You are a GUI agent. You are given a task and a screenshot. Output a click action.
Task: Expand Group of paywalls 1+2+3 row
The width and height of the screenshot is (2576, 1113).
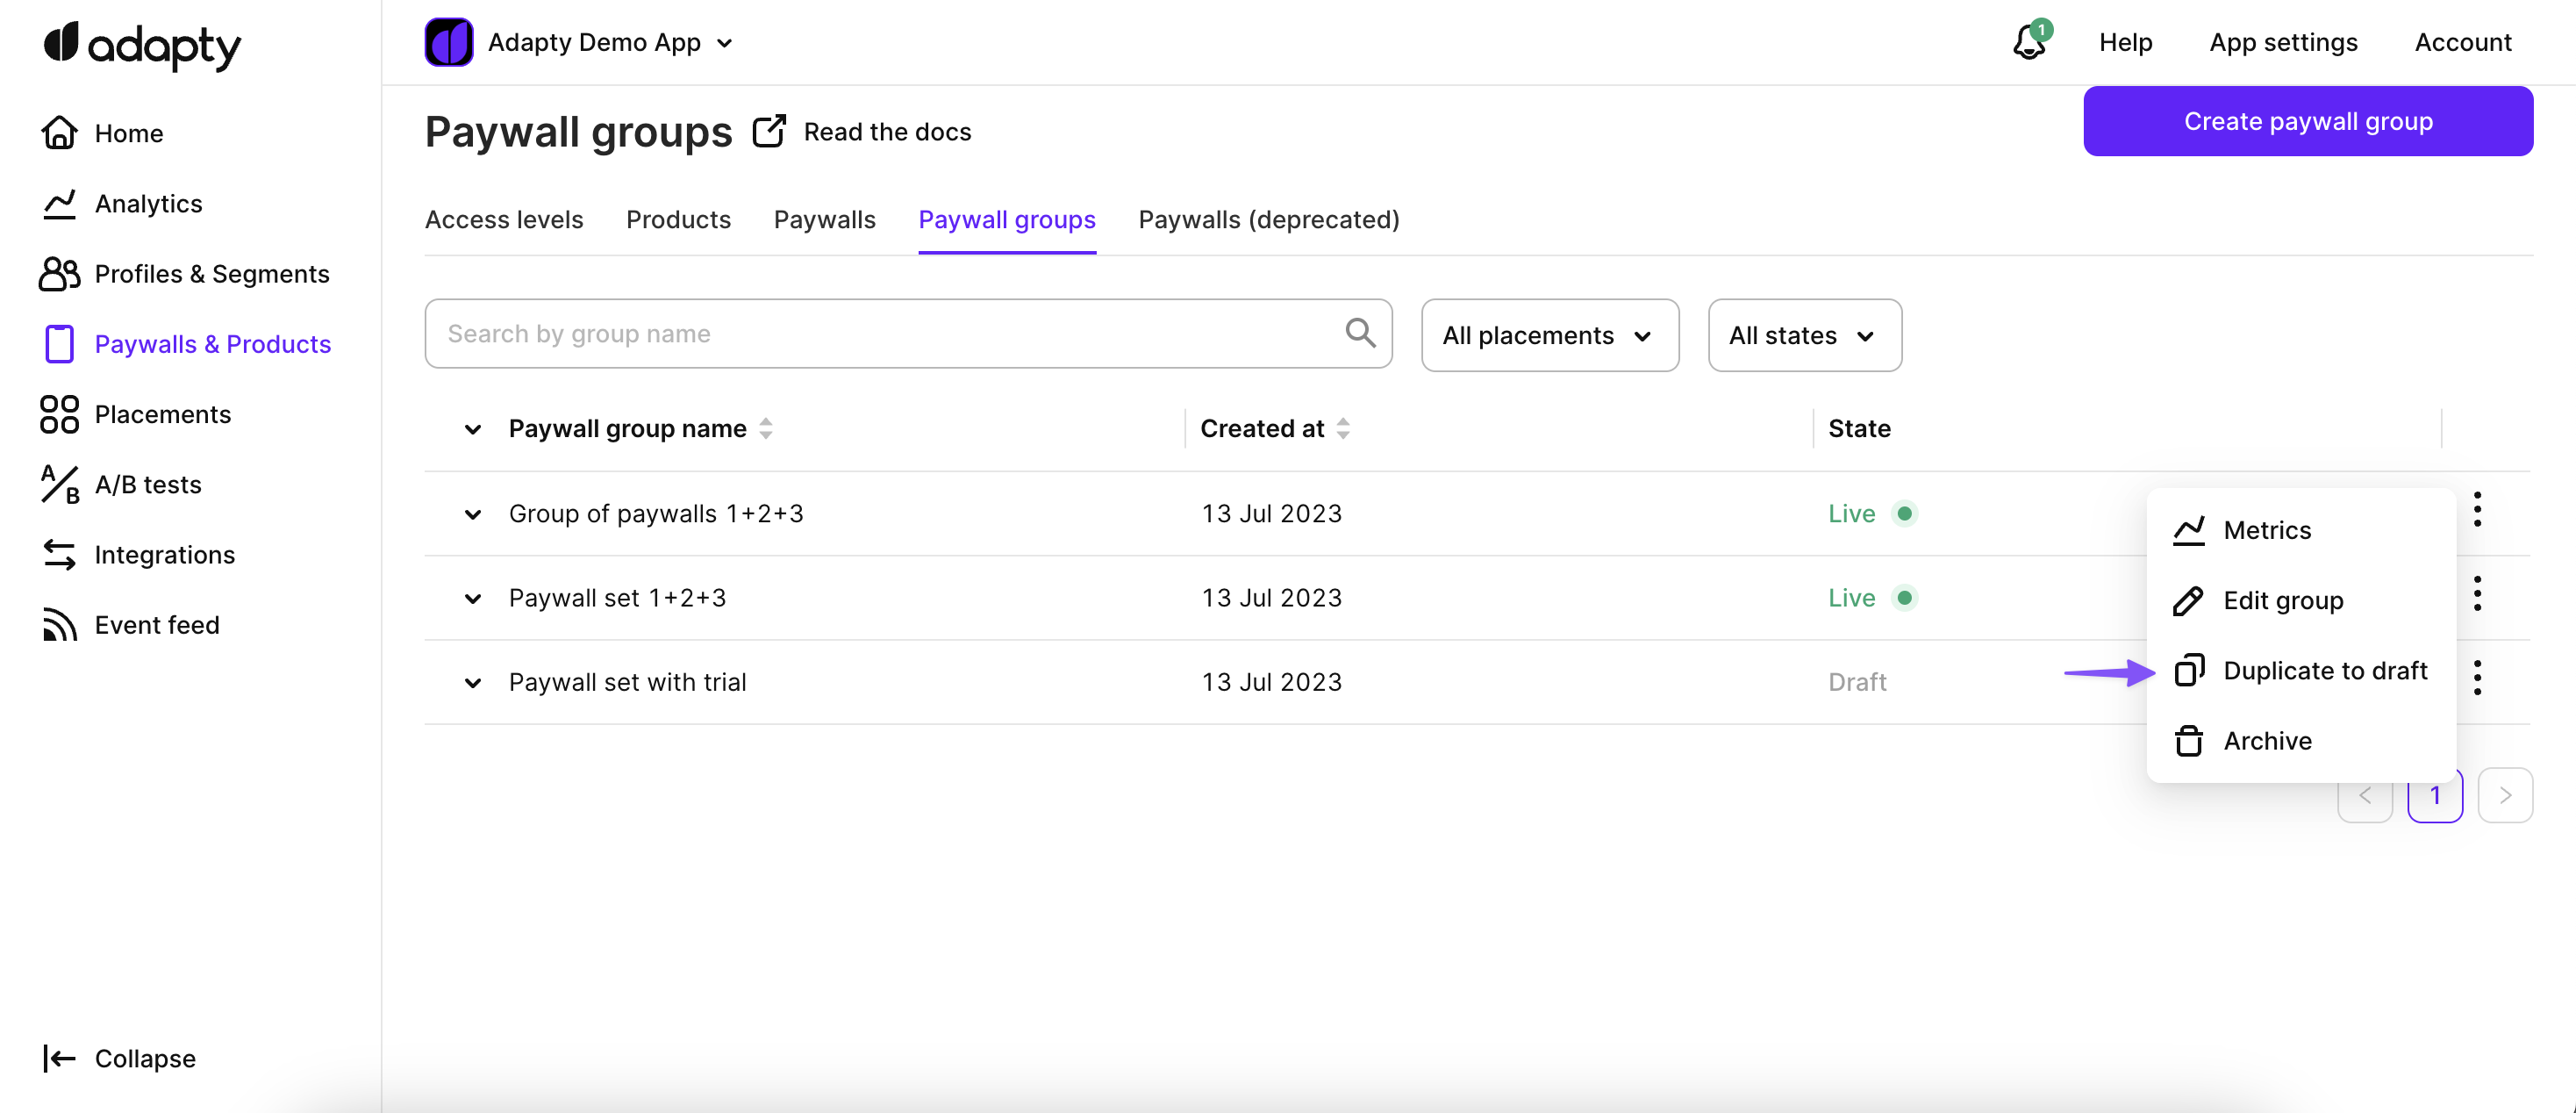[473, 514]
